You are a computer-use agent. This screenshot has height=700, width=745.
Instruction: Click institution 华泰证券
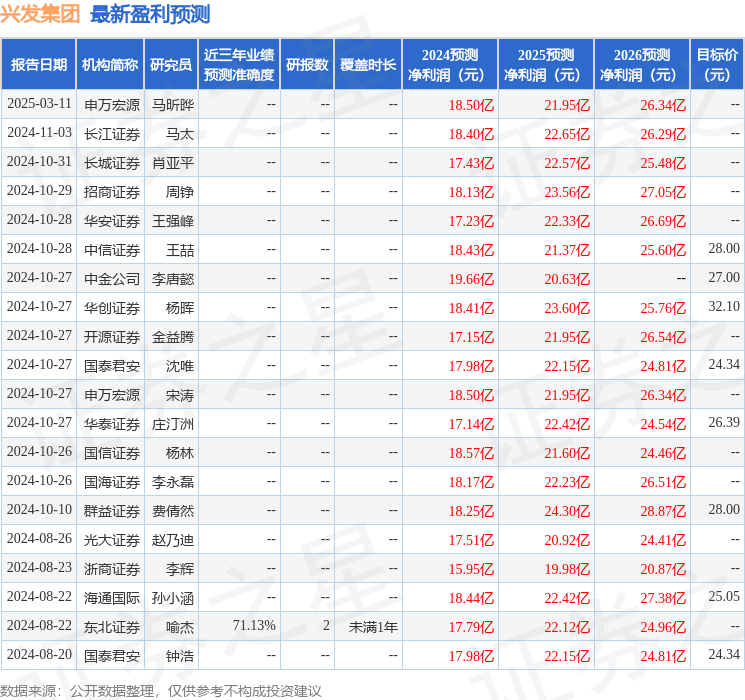click(112, 424)
